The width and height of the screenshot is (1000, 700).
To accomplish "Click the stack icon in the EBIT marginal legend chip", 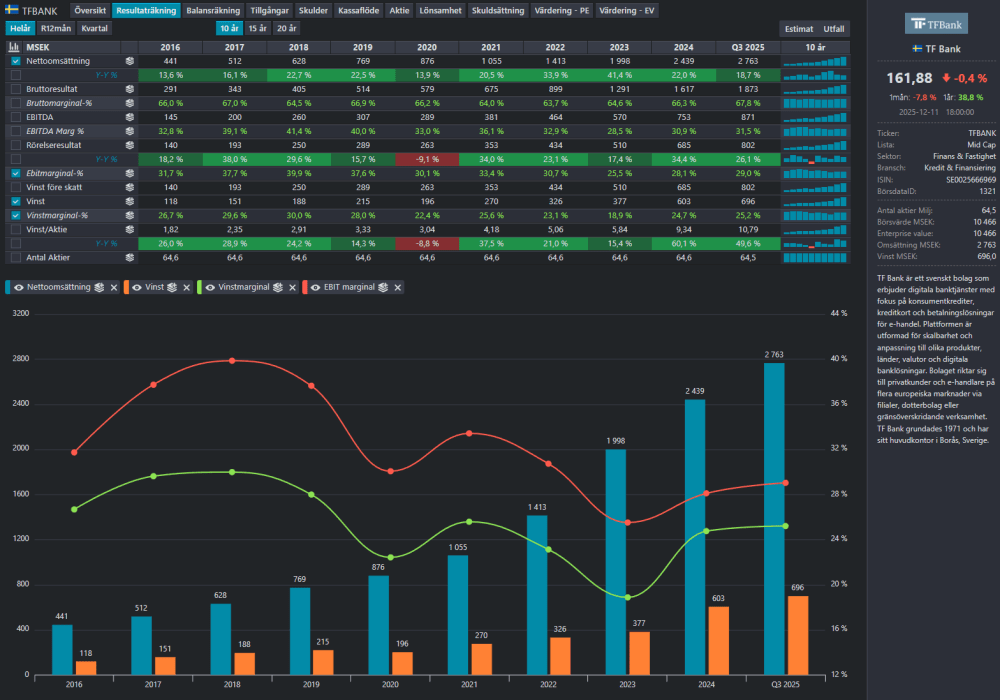I will tap(383, 288).
